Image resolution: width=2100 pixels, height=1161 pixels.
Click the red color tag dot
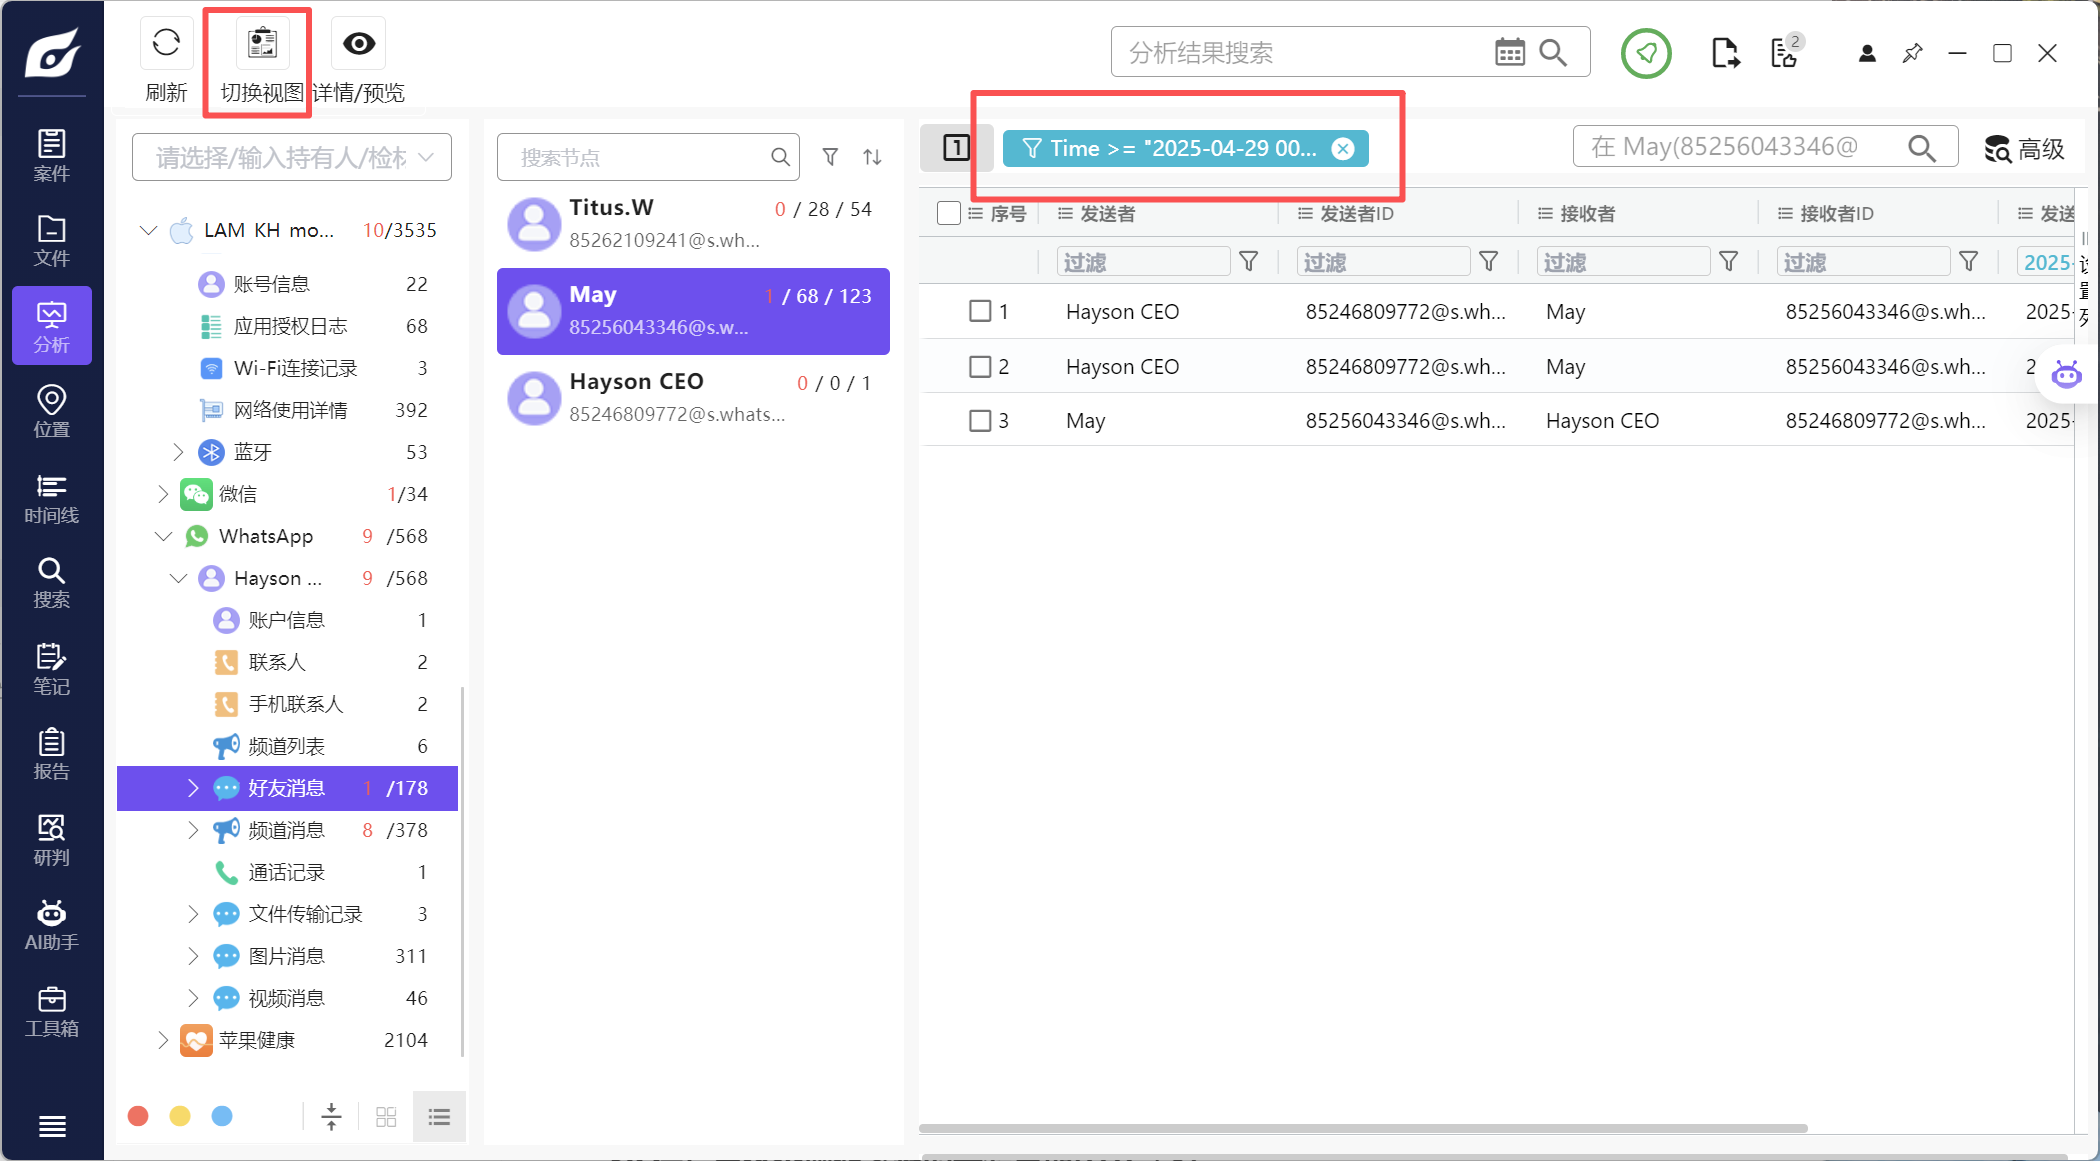pos(138,1116)
